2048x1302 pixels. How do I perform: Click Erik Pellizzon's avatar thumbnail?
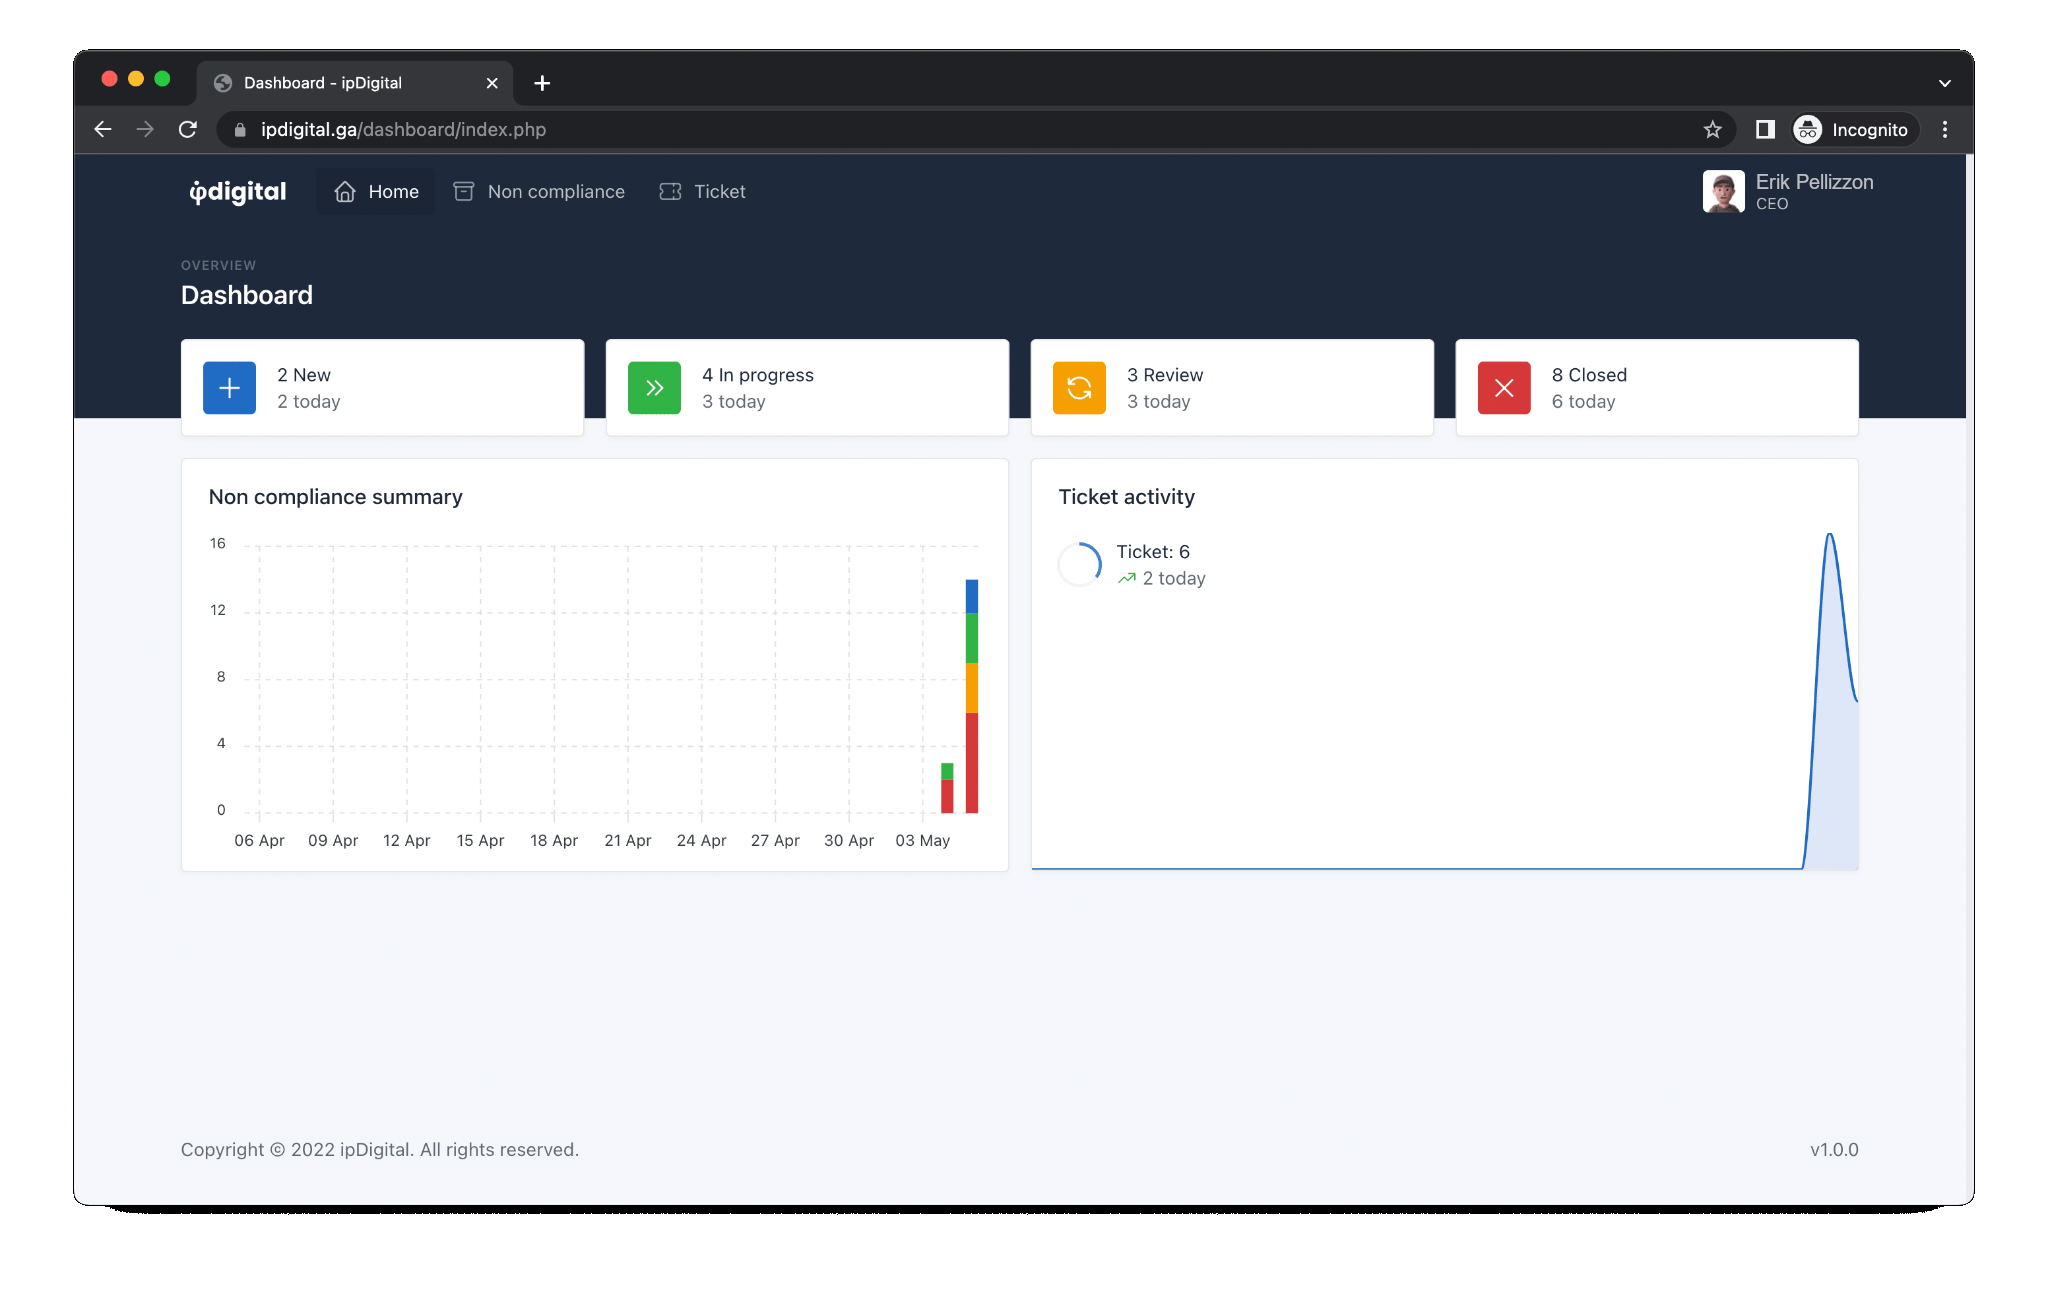[1723, 191]
